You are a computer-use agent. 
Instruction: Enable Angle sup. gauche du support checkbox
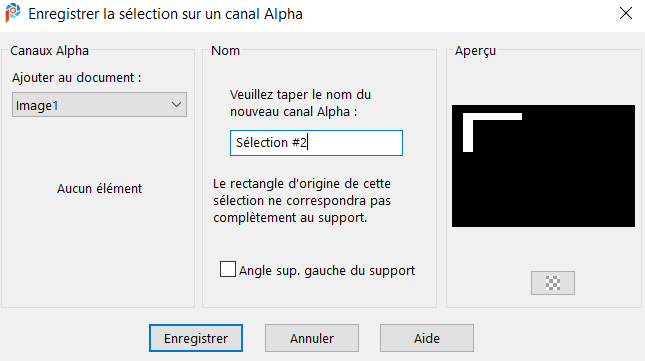click(227, 269)
